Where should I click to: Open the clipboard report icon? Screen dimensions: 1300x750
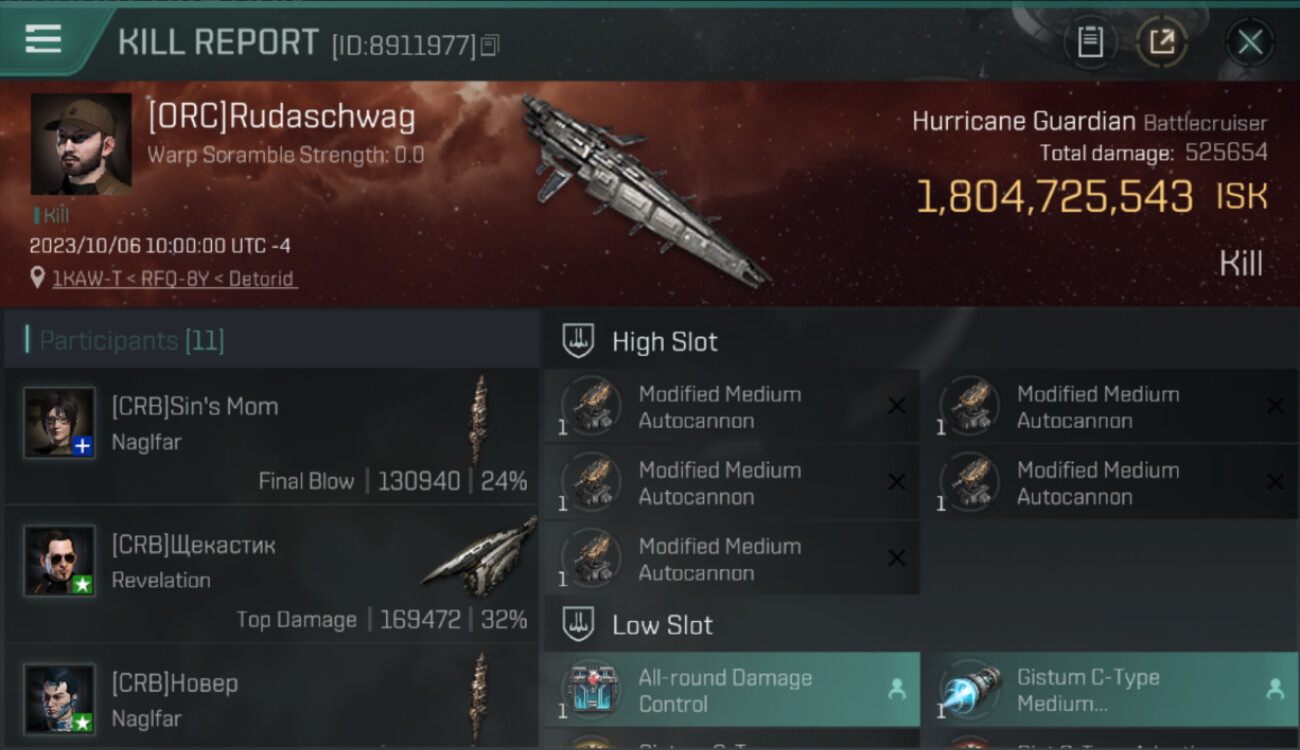coord(1090,43)
